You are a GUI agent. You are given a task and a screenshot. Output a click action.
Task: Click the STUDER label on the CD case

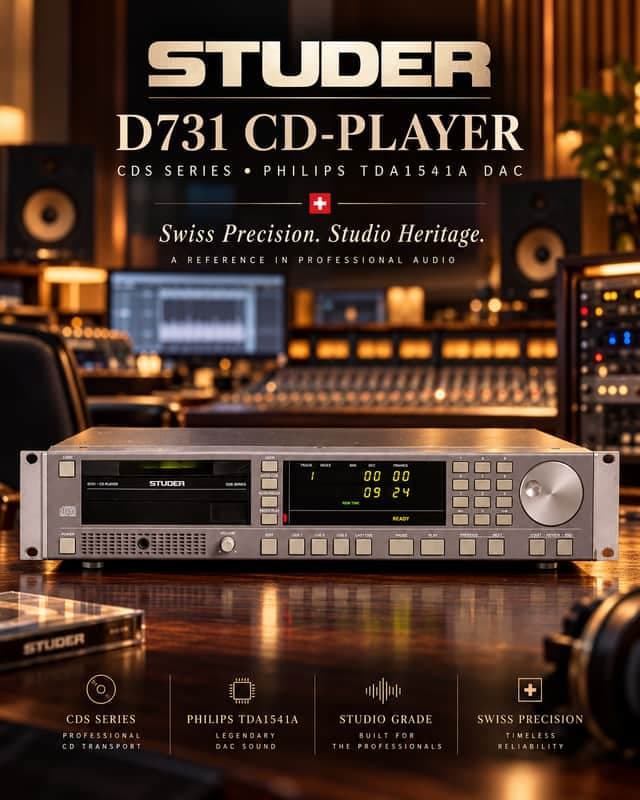coord(54,644)
